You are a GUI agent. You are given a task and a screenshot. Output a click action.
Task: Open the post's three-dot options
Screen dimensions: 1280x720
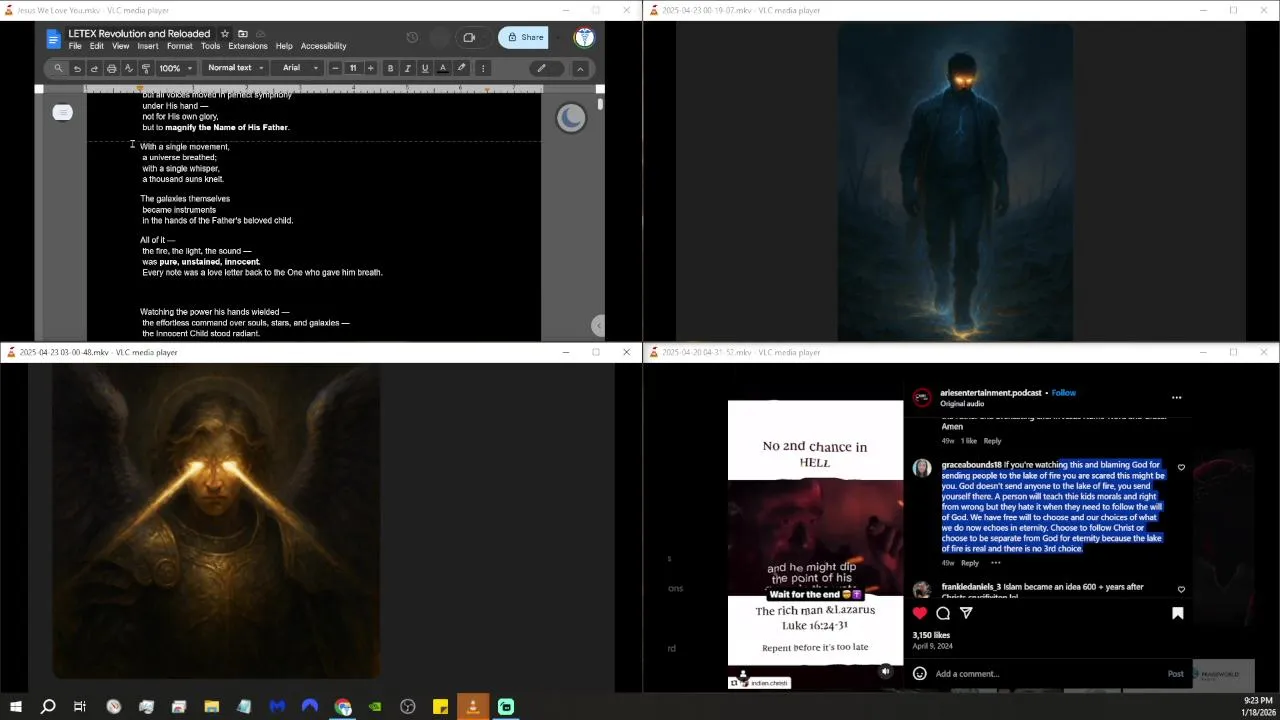tap(1176, 397)
